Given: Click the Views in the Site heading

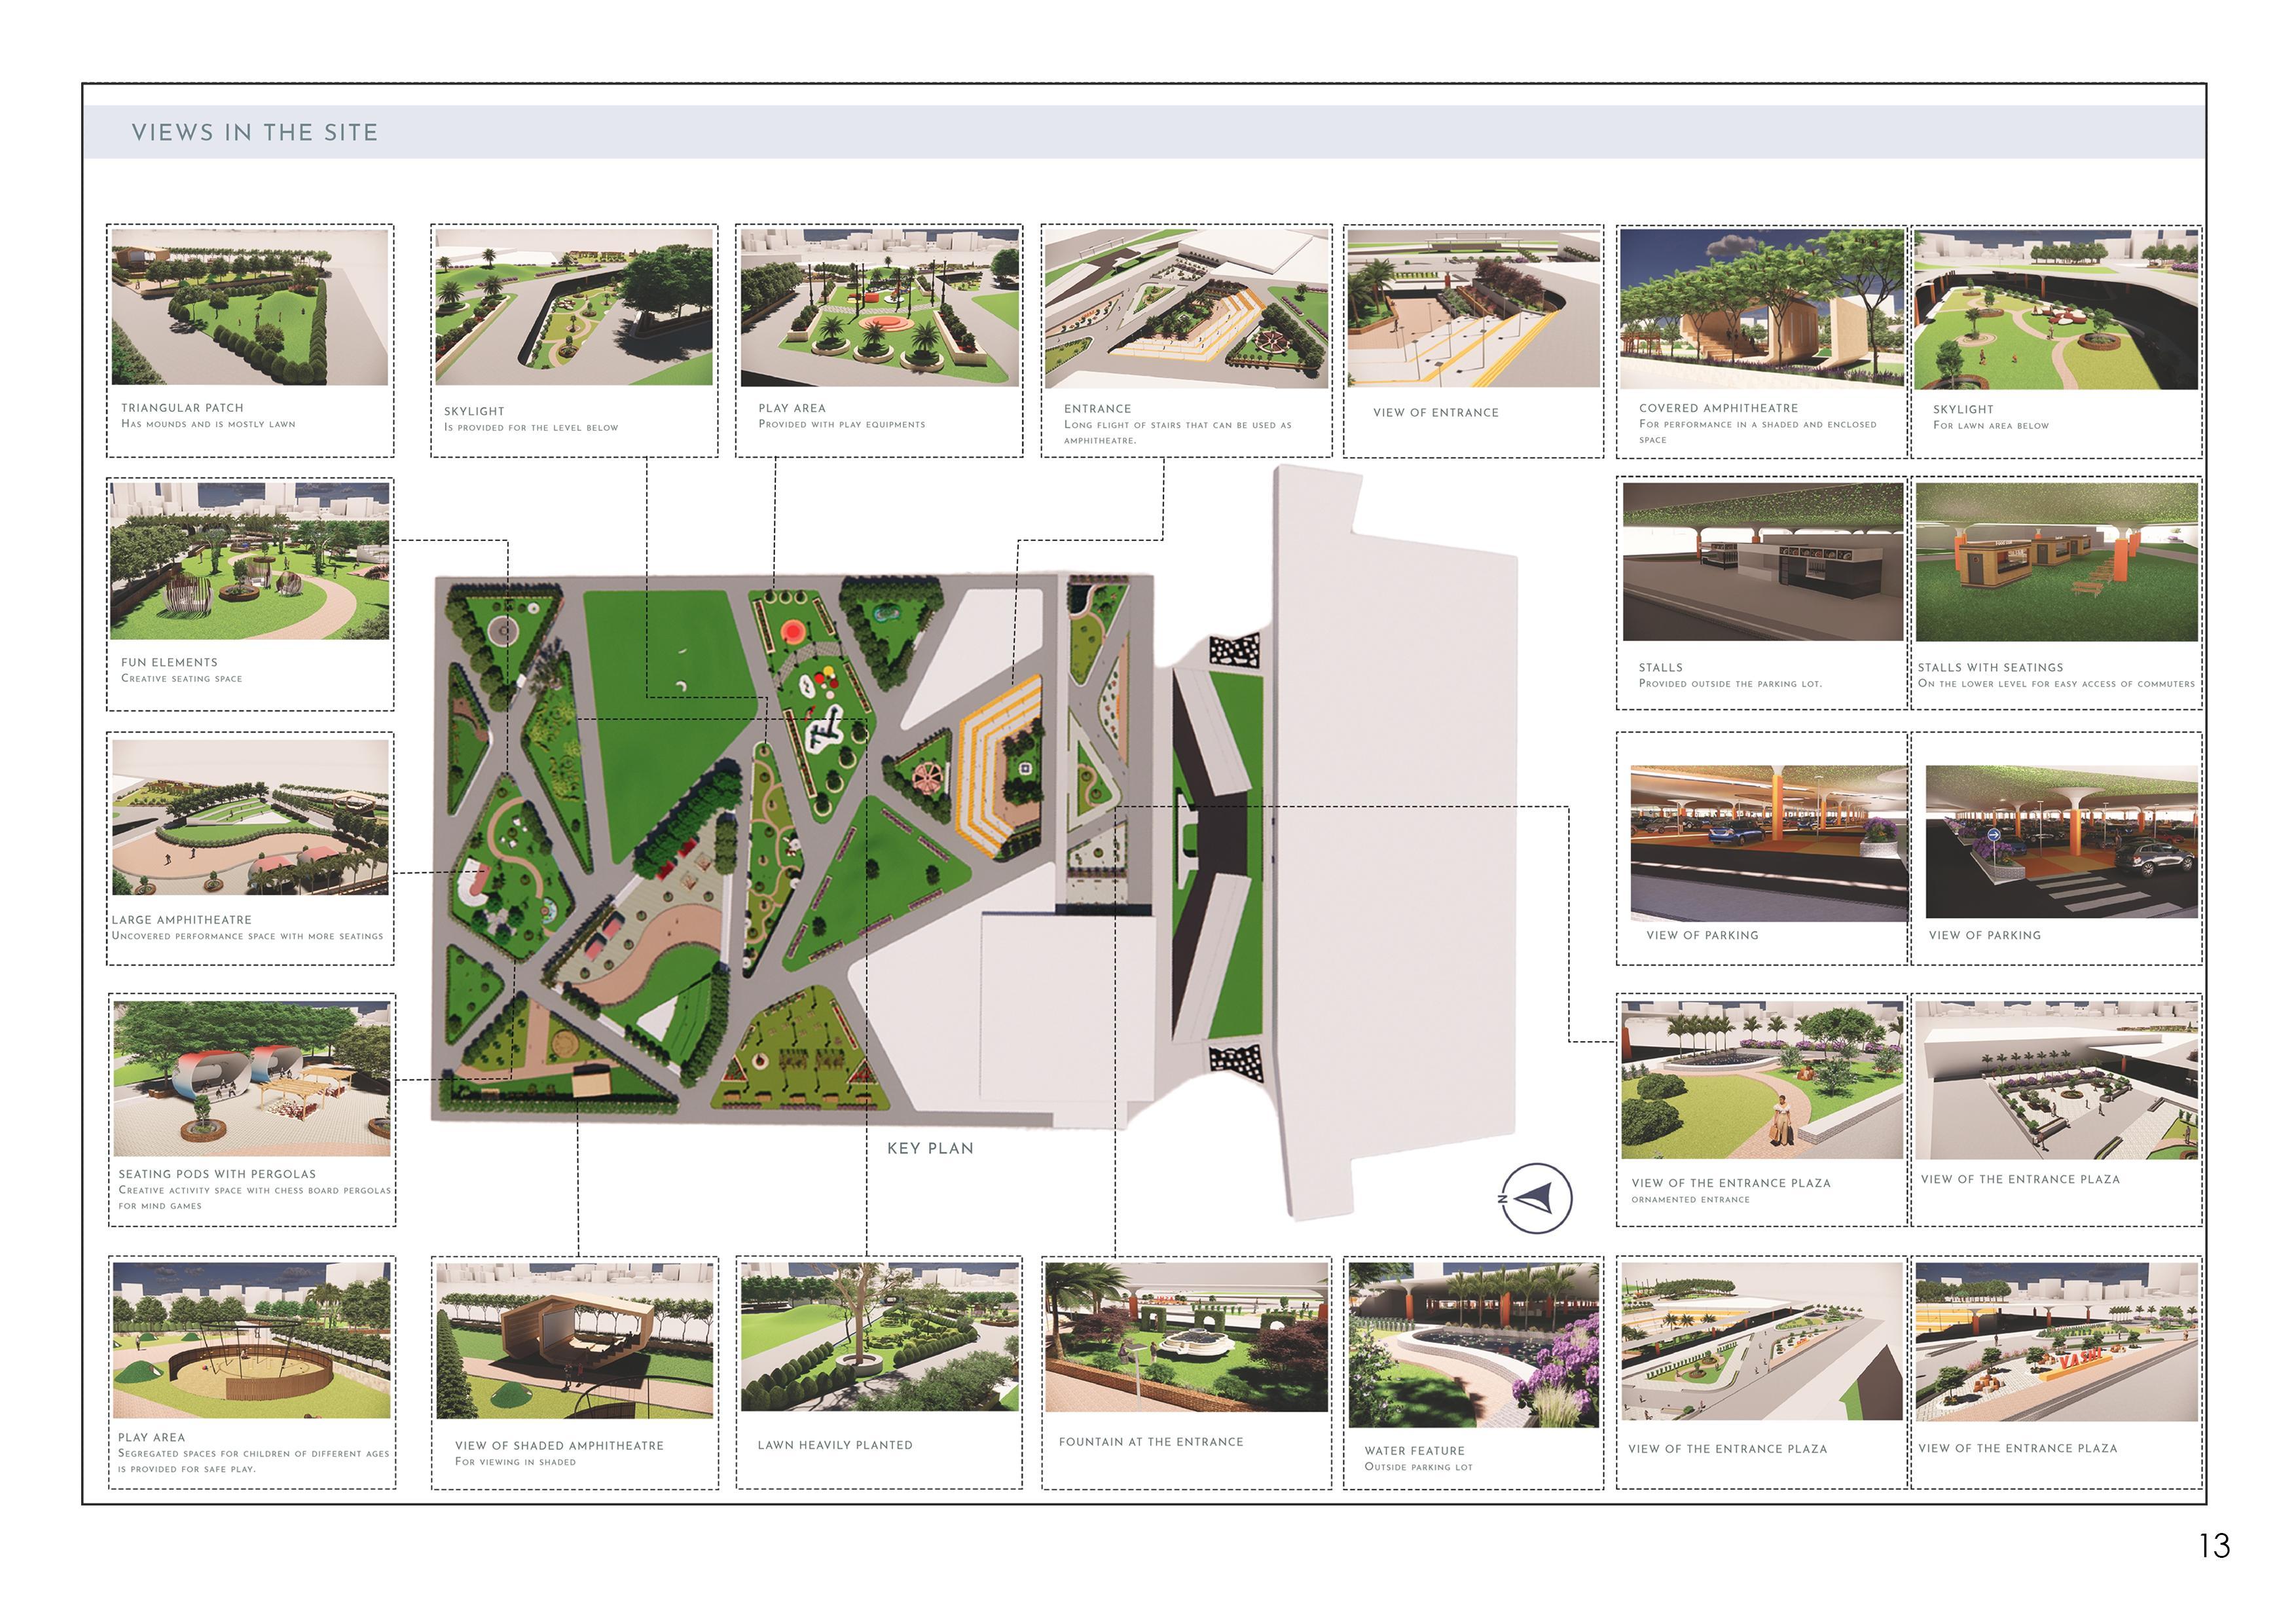Looking at the screenshot, I should click(x=255, y=132).
